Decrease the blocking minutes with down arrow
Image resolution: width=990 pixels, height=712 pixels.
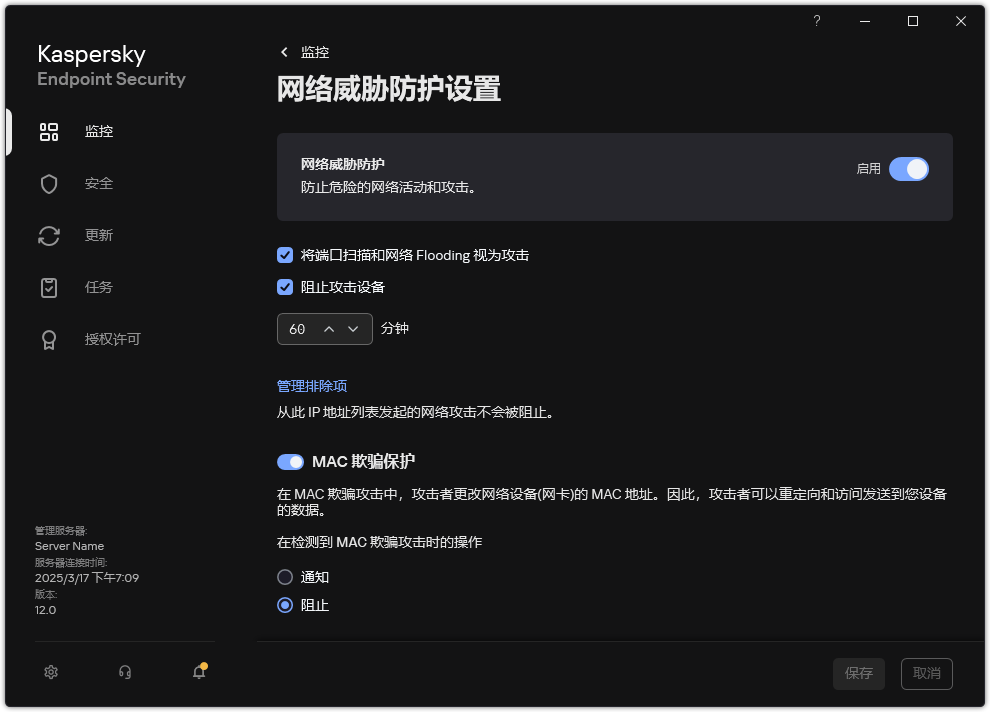pyautogui.click(x=353, y=328)
